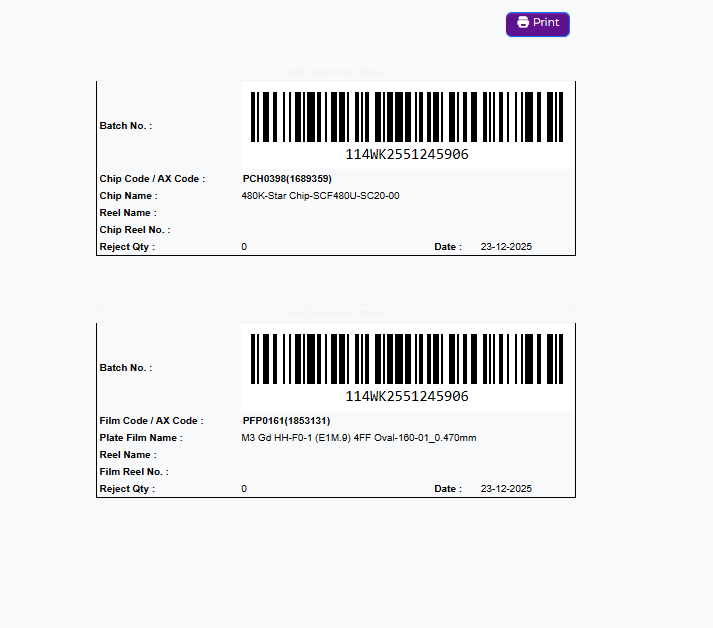Click the printer icon inside Print button
Image resolution: width=713 pixels, height=628 pixels.
[523, 23]
